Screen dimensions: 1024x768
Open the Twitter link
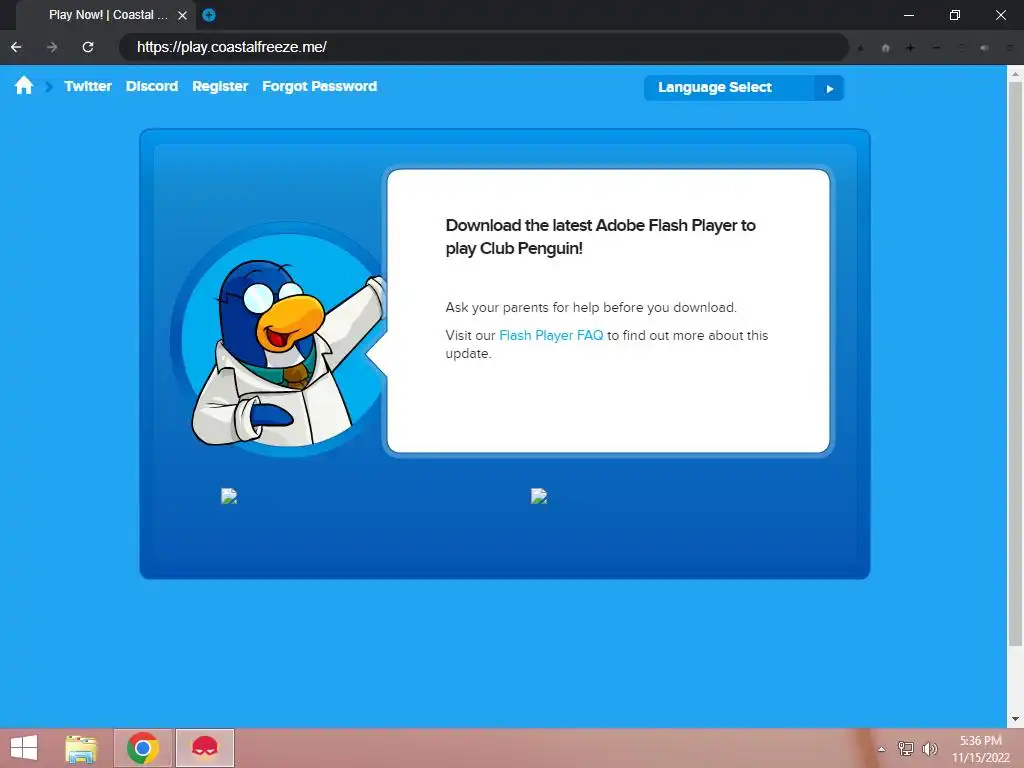coord(88,86)
